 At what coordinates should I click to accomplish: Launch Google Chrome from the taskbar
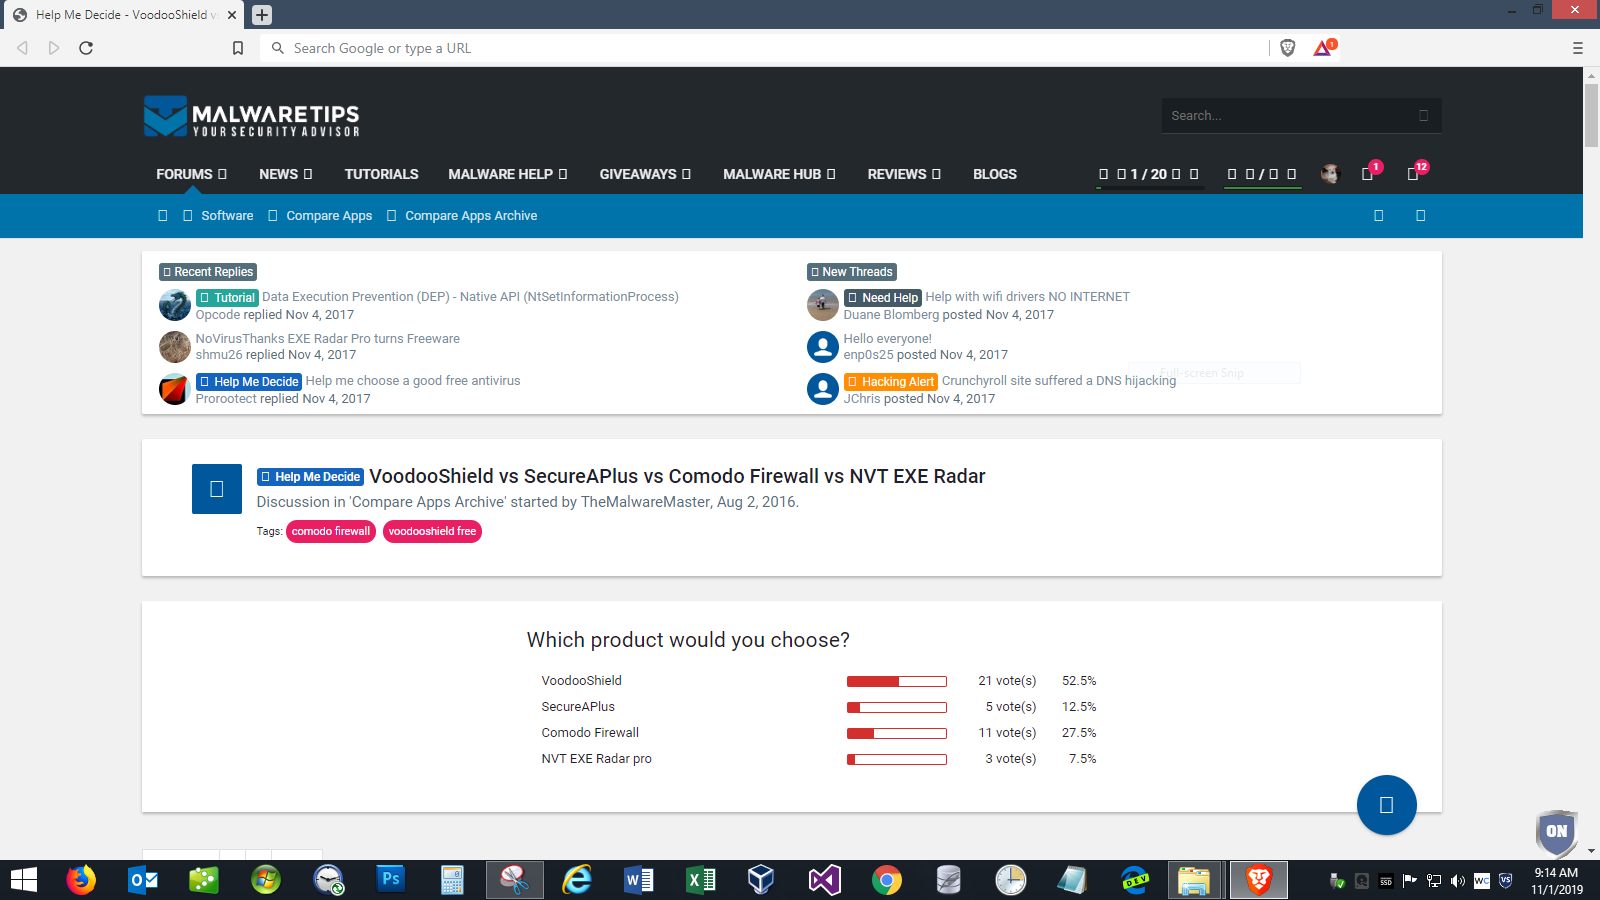[886, 880]
